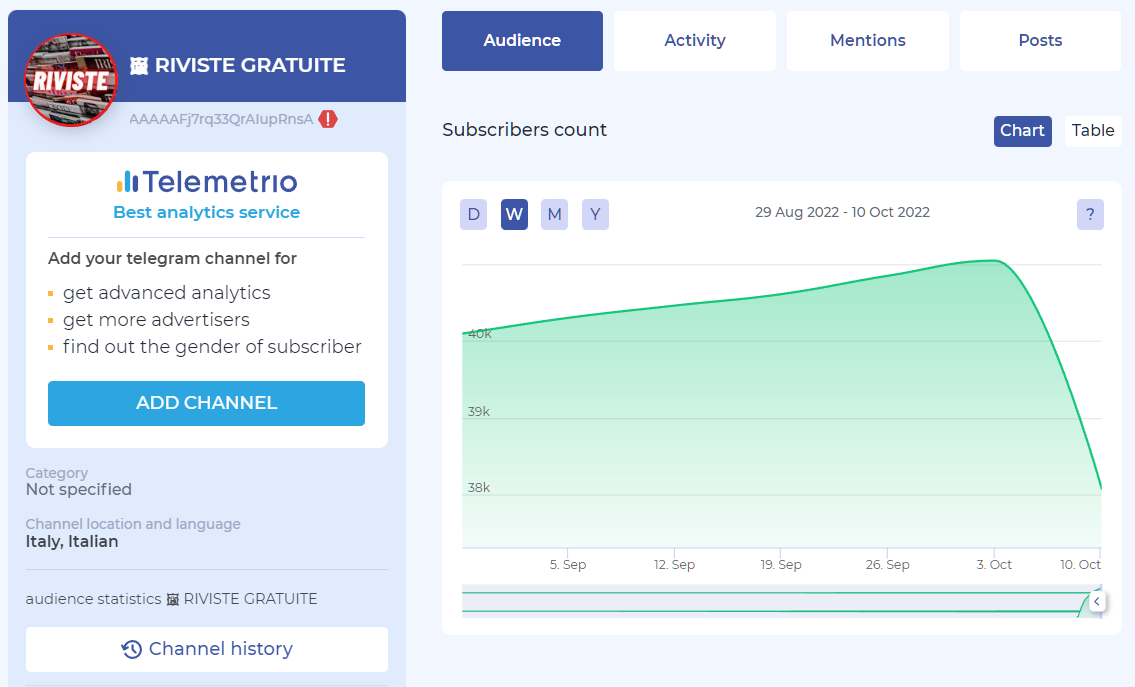Open the Channel history button

(x=207, y=649)
